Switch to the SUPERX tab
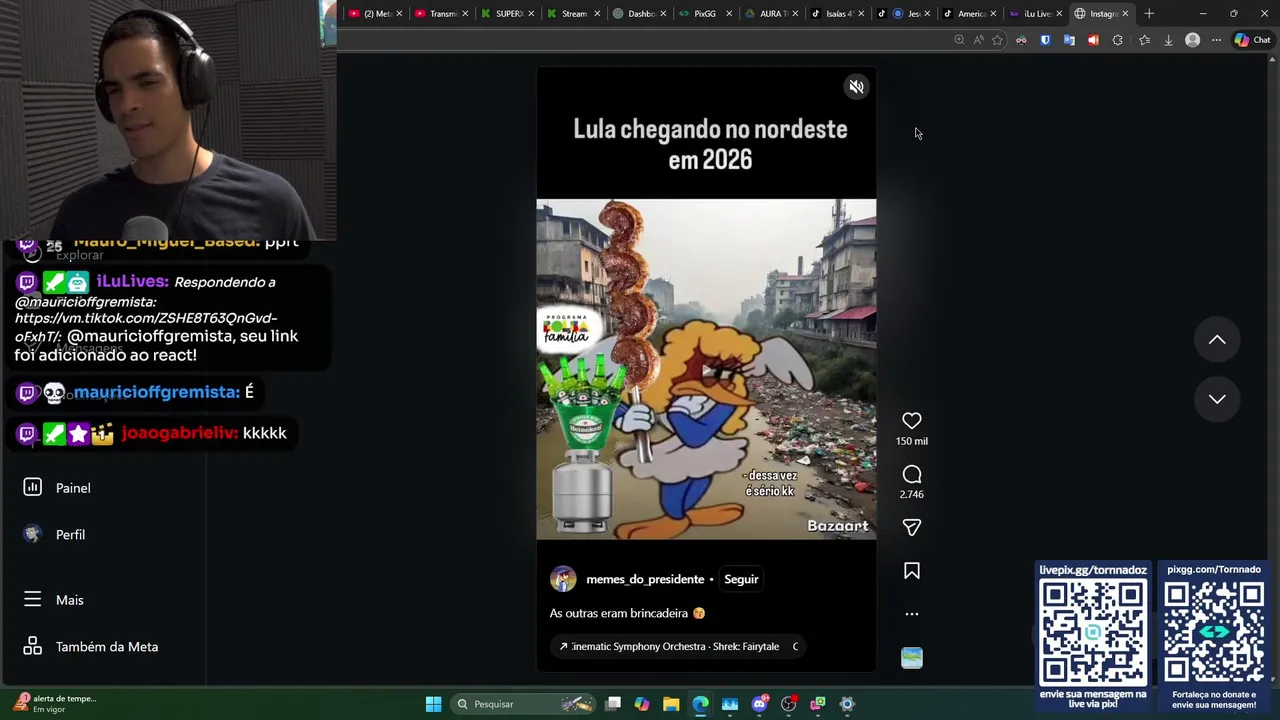1280x720 pixels. (x=508, y=14)
